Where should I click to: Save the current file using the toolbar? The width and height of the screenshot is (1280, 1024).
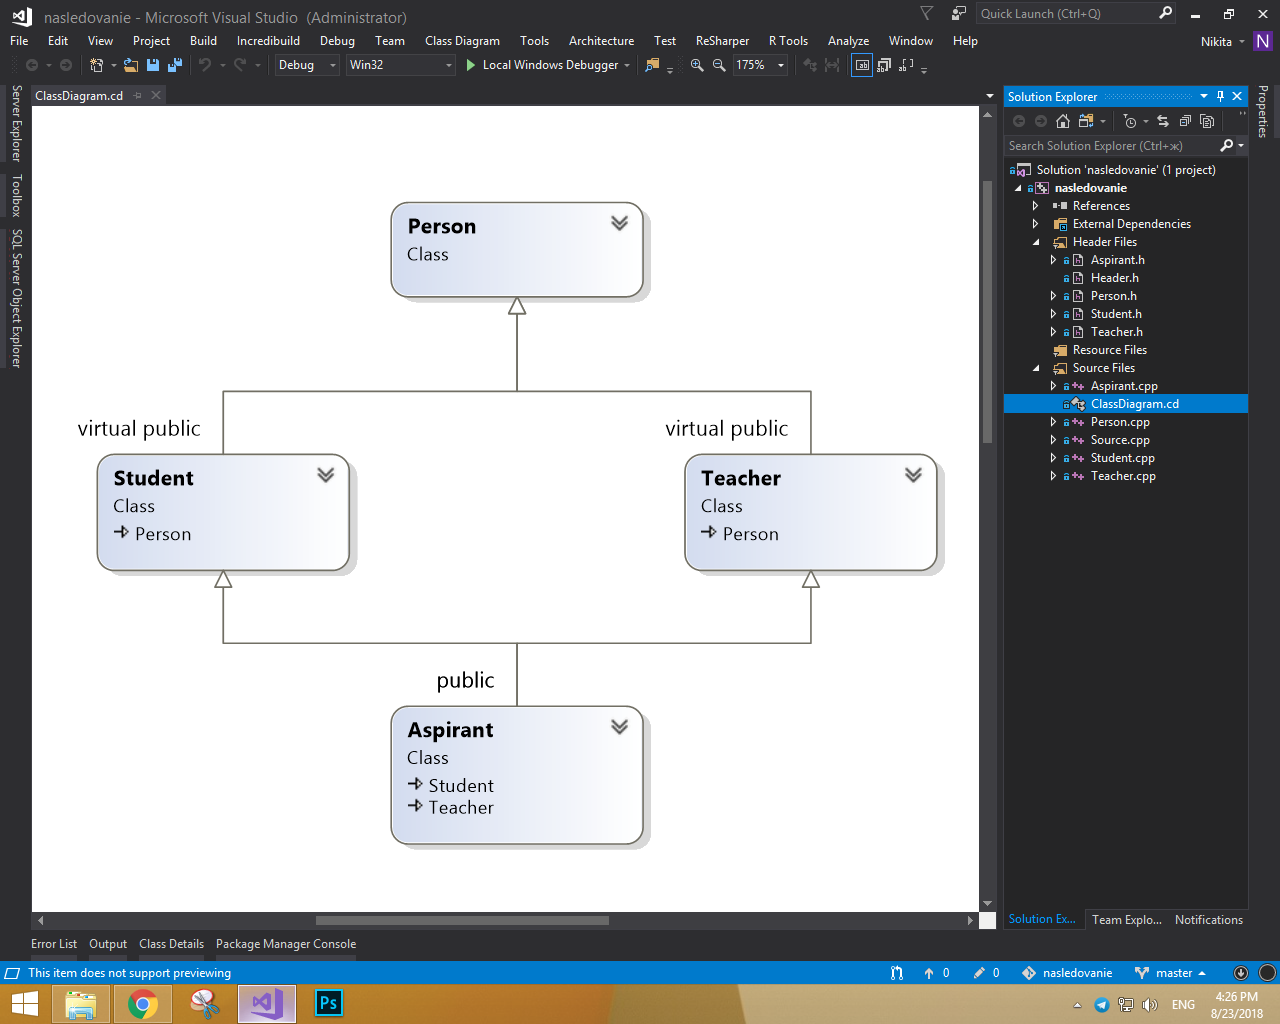pyautogui.click(x=153, y=65)
